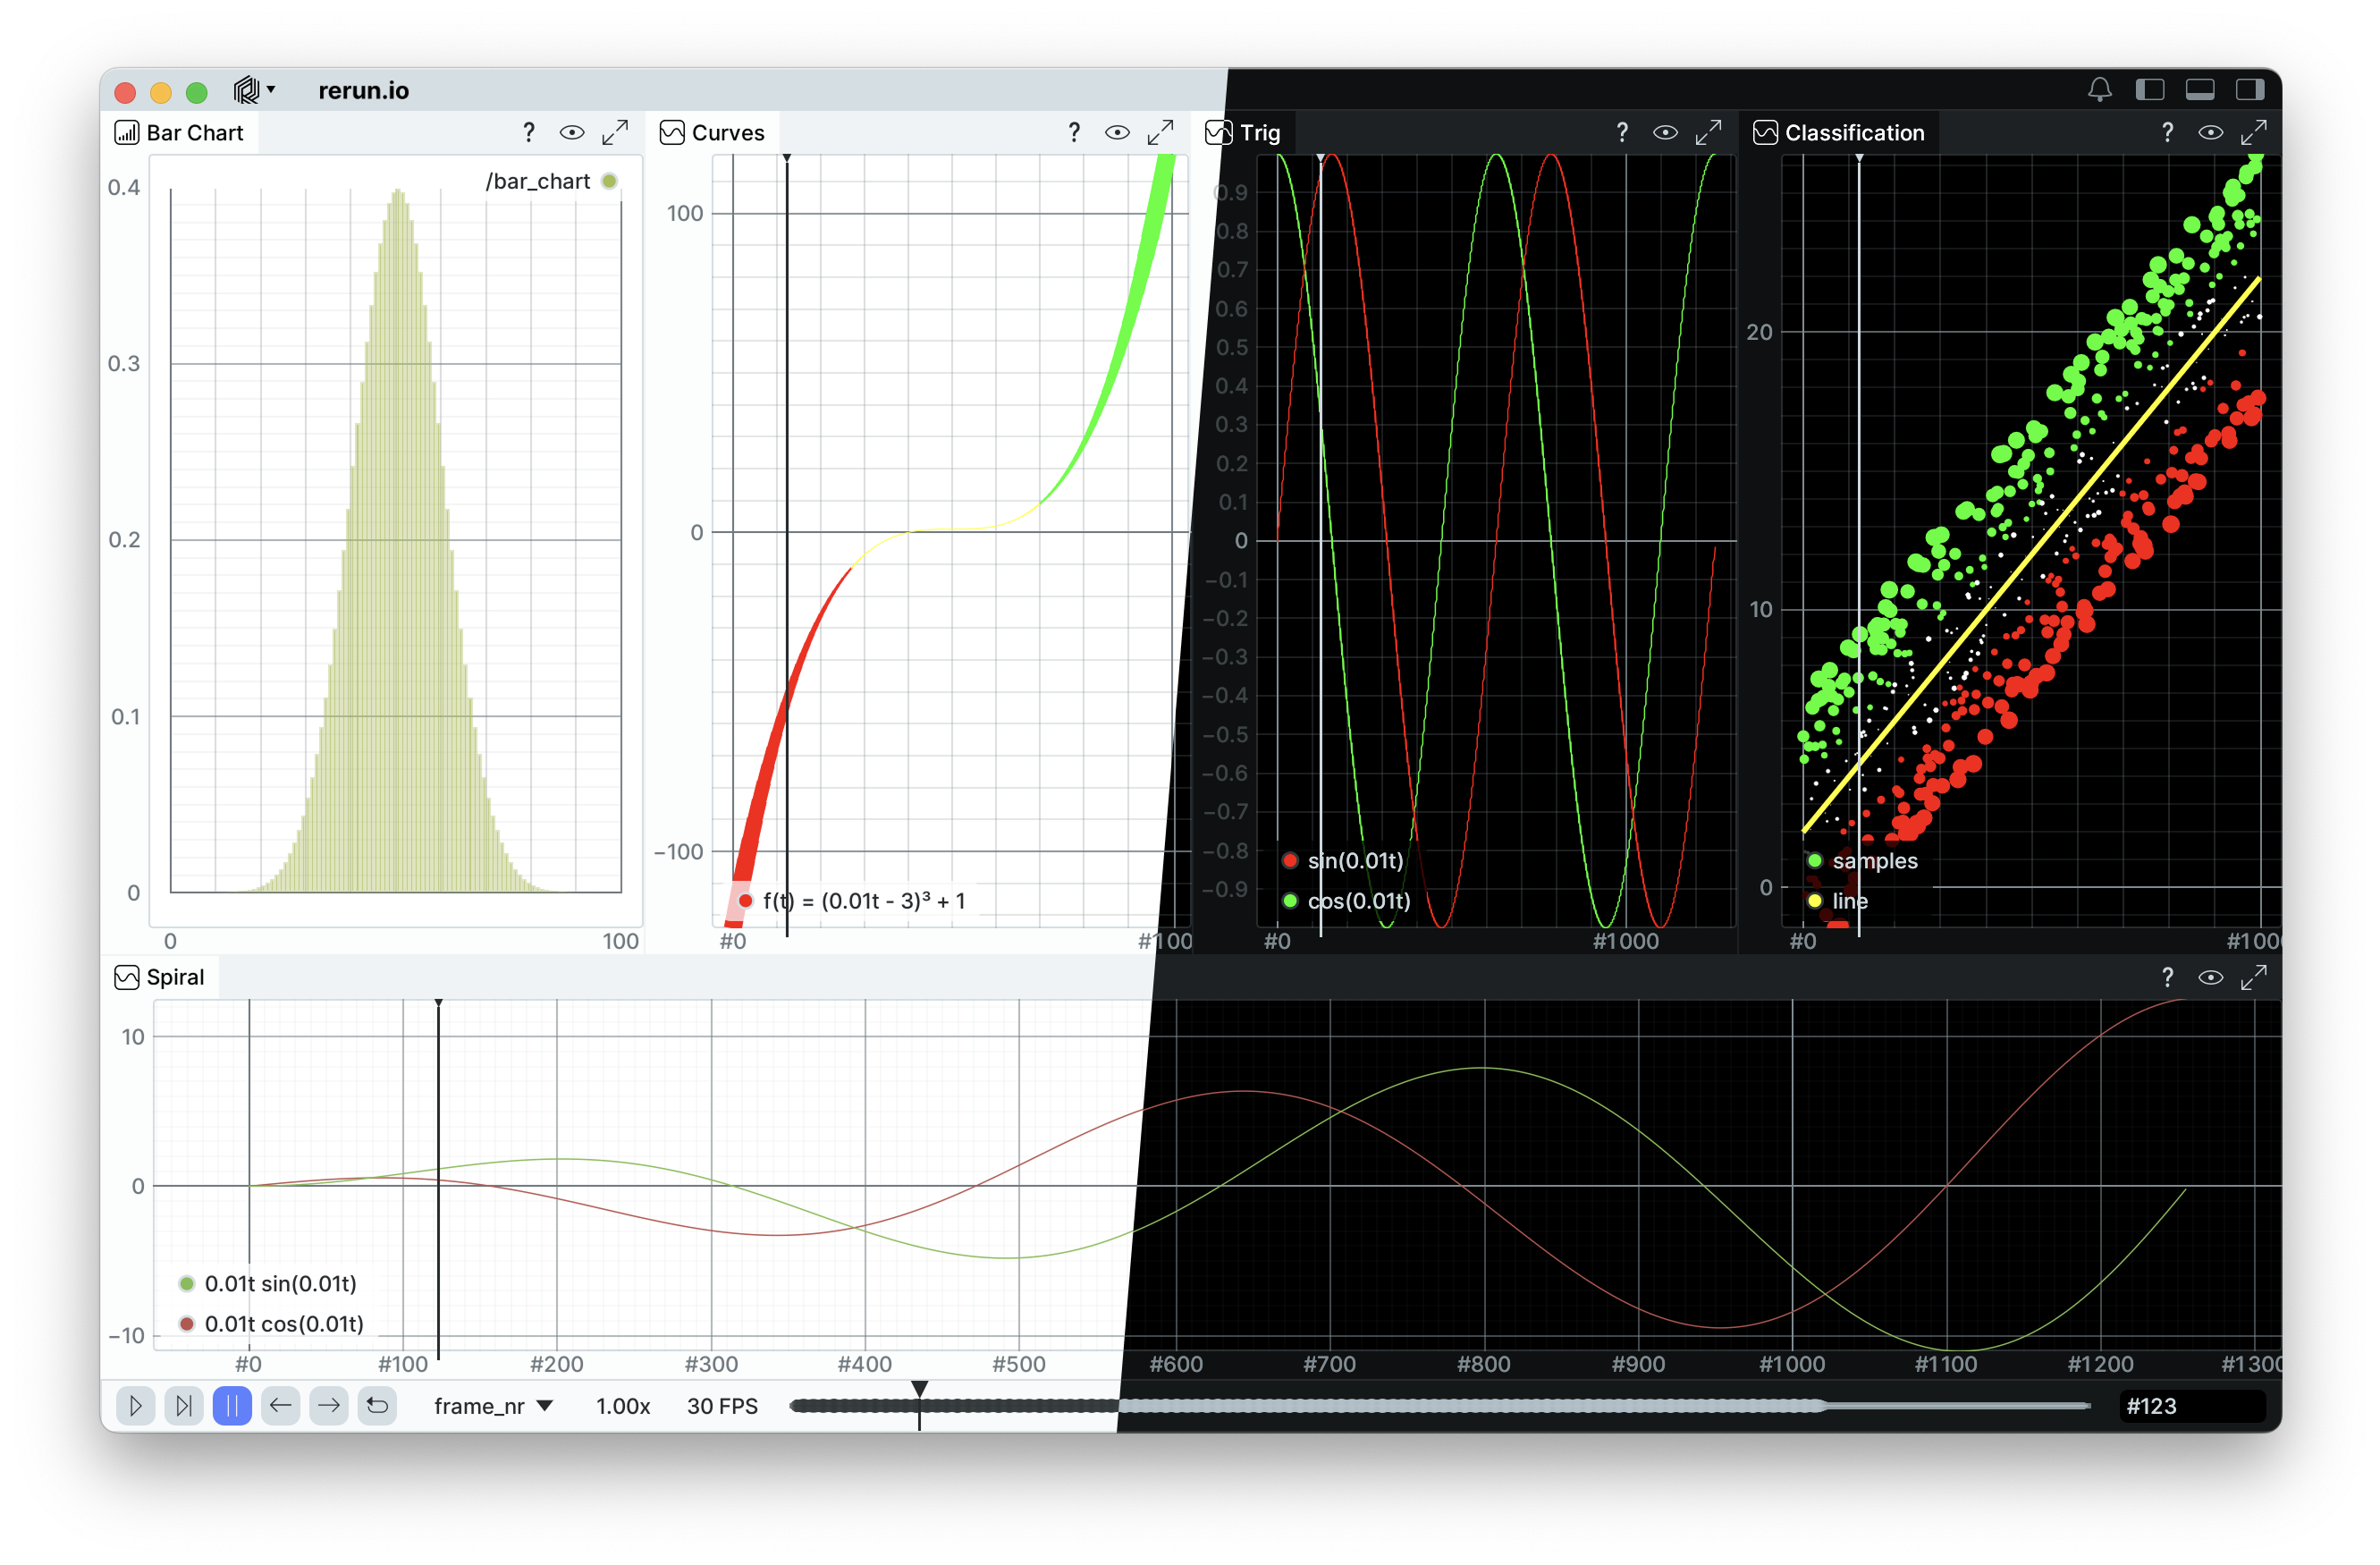Hide the Trig view with eye icon
Screen dimensions: 2380x1565
[x=1665, y=132]
